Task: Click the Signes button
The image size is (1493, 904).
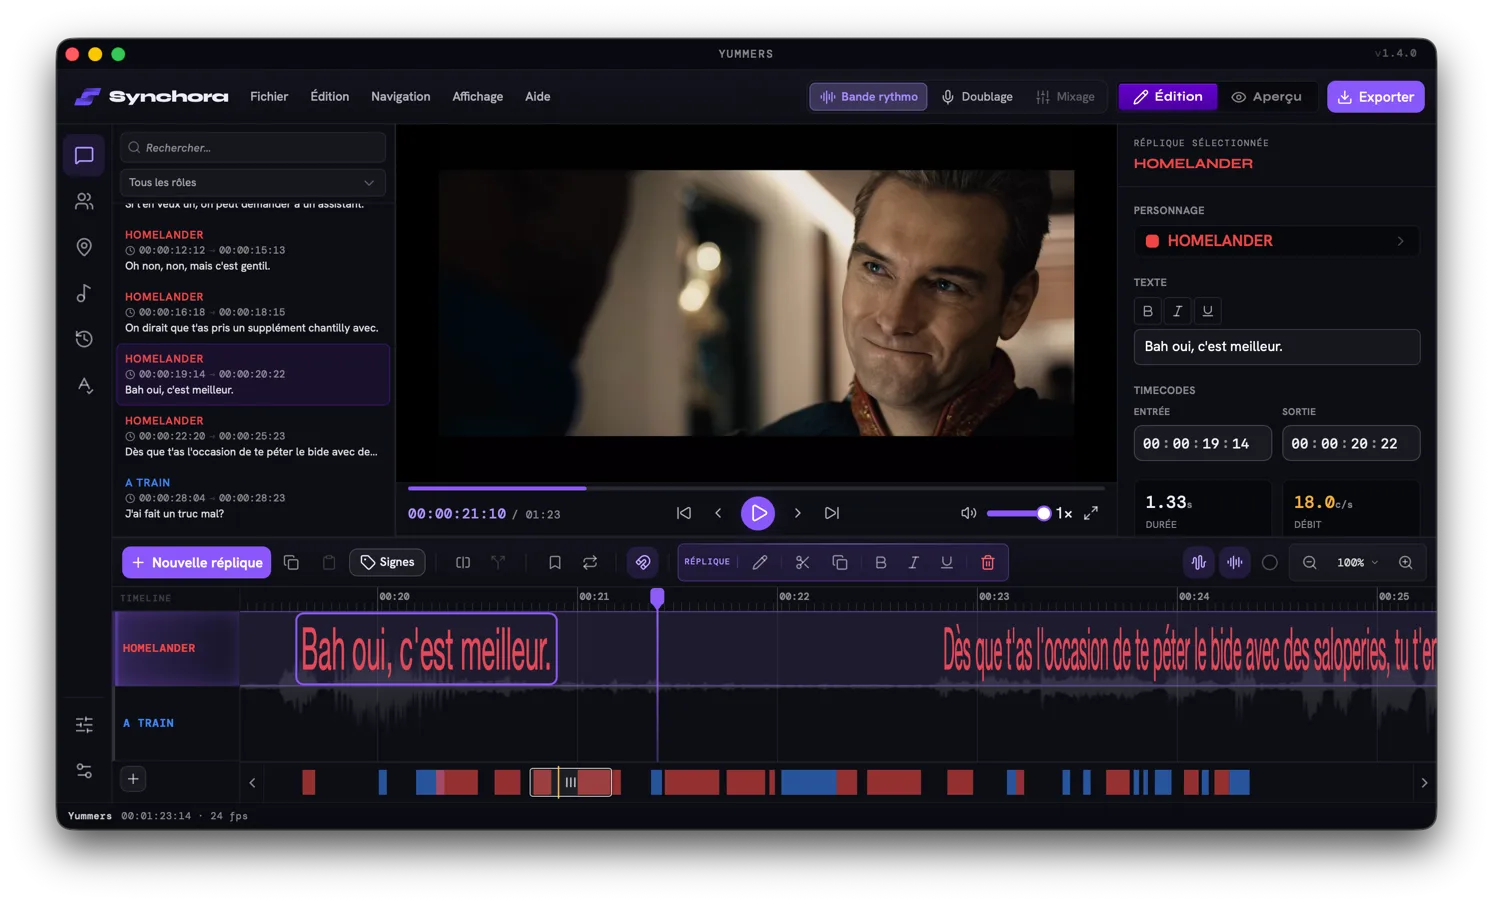Action: [387, 563]
